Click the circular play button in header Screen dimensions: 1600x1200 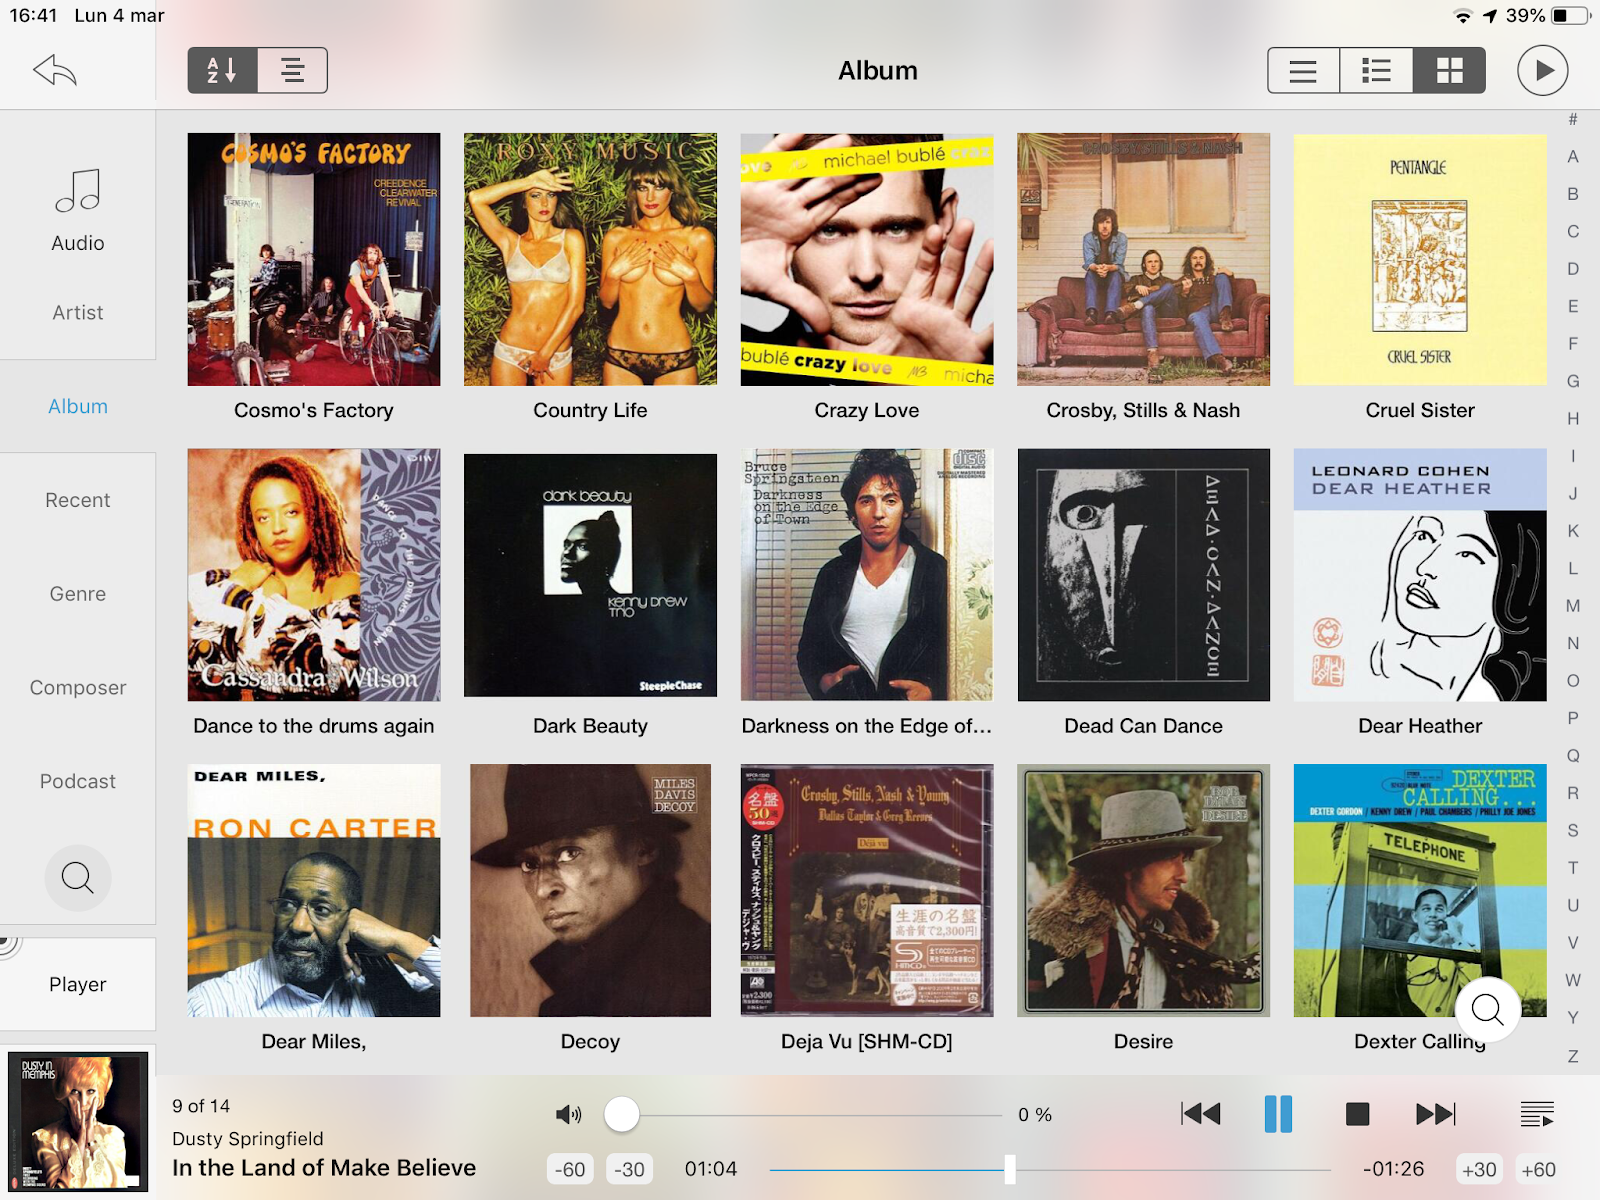1543,70
